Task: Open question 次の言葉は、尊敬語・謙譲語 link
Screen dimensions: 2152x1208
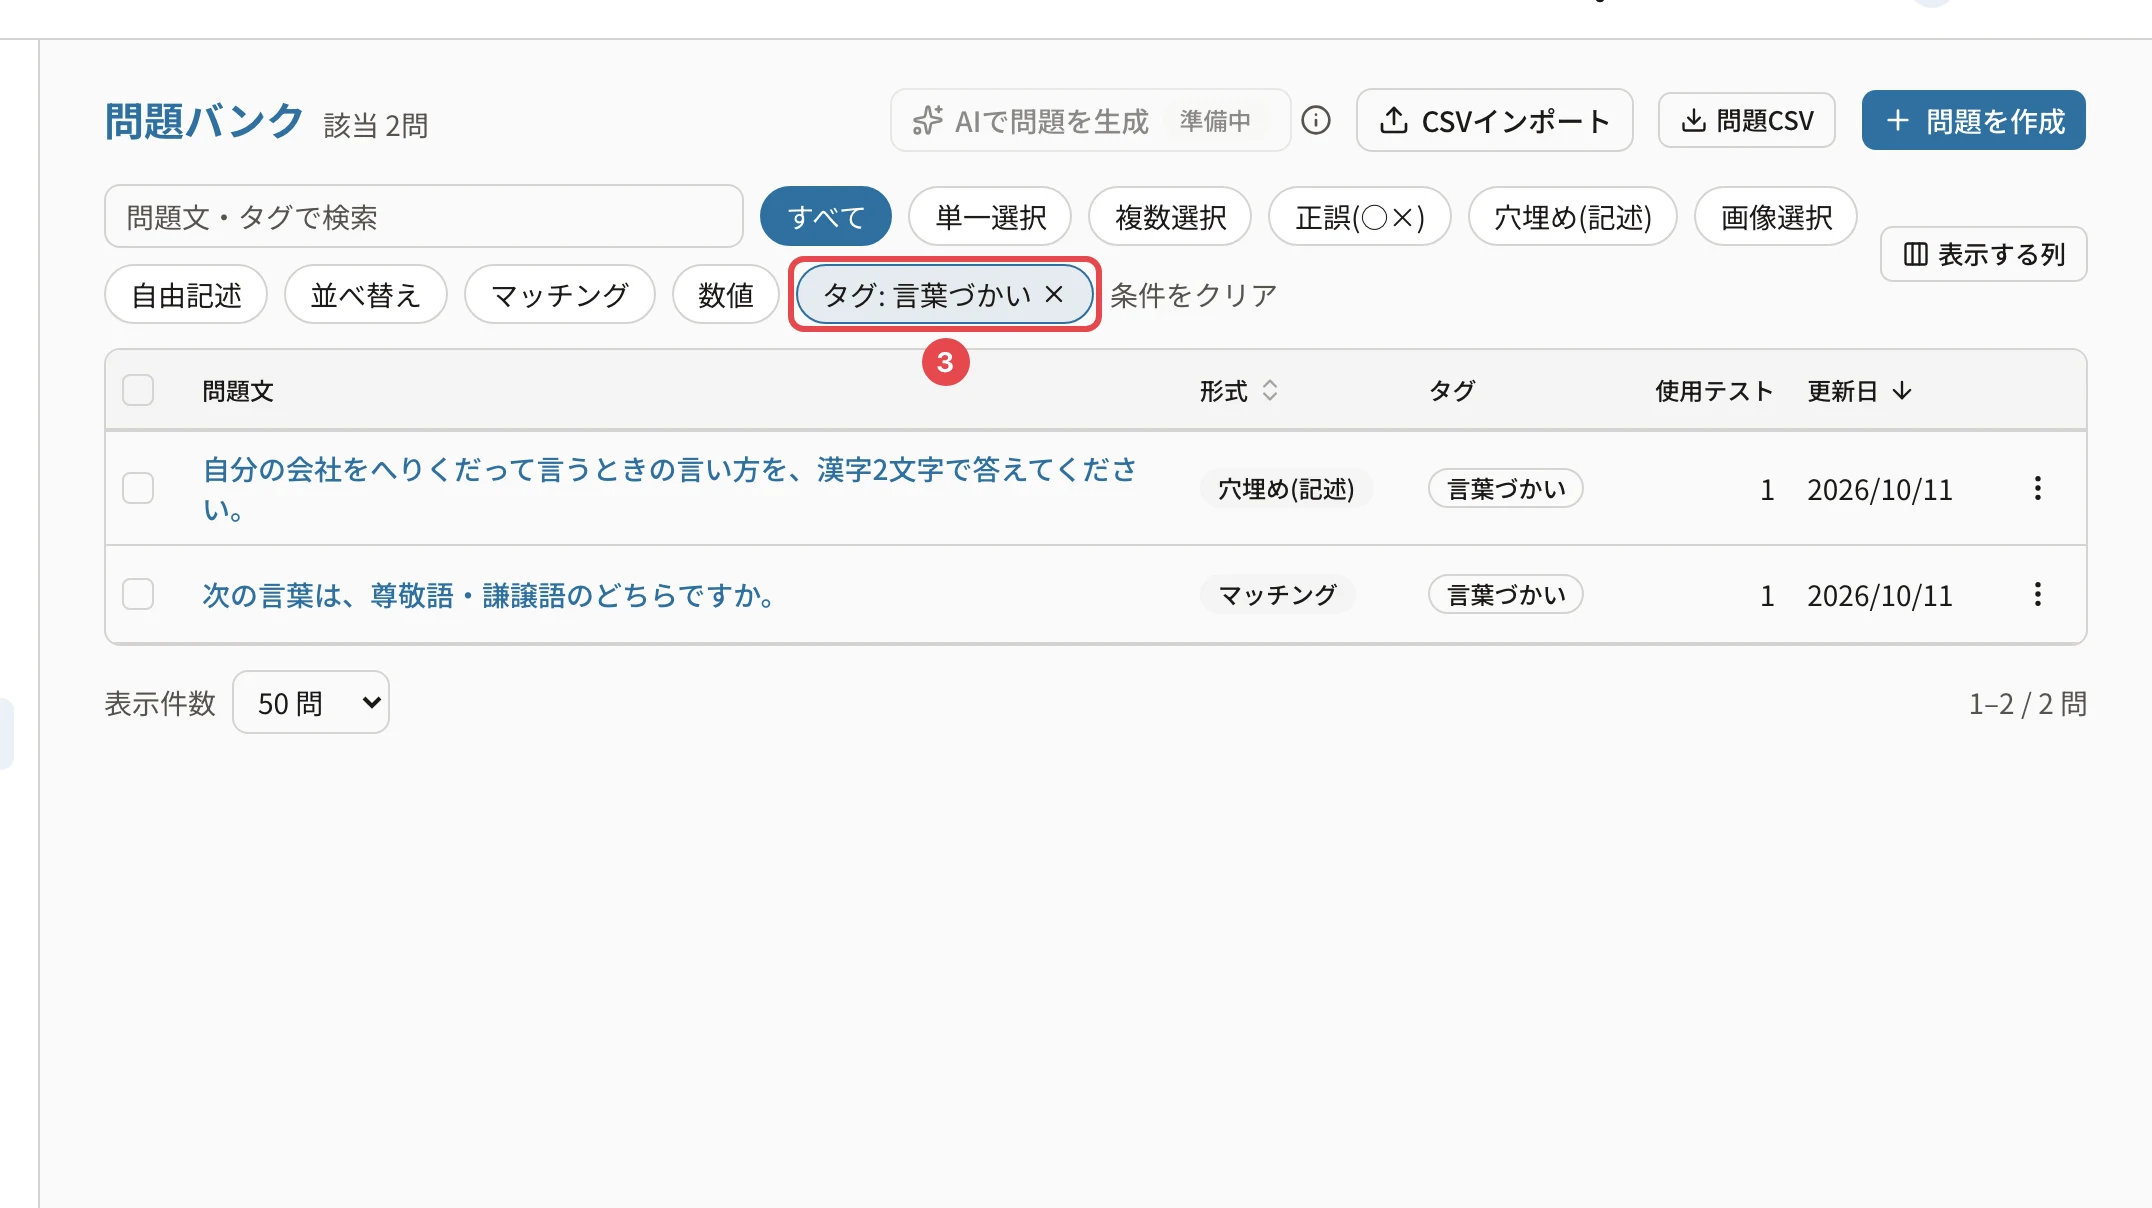Action: pyautogui.click(x=490, y=594)
